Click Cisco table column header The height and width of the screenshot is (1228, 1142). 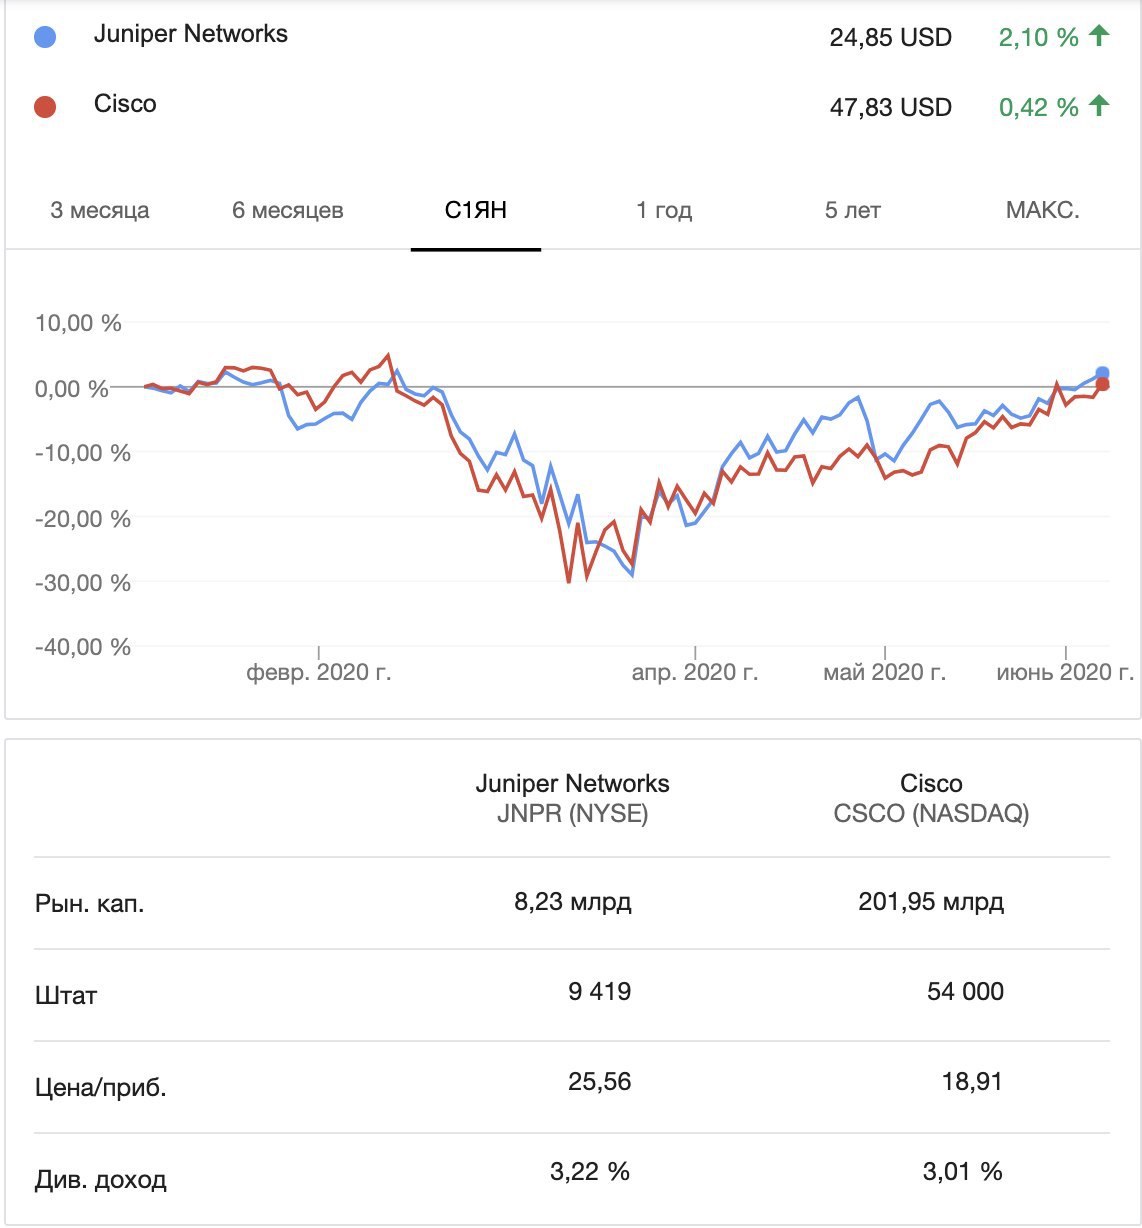tap(931, 783)
